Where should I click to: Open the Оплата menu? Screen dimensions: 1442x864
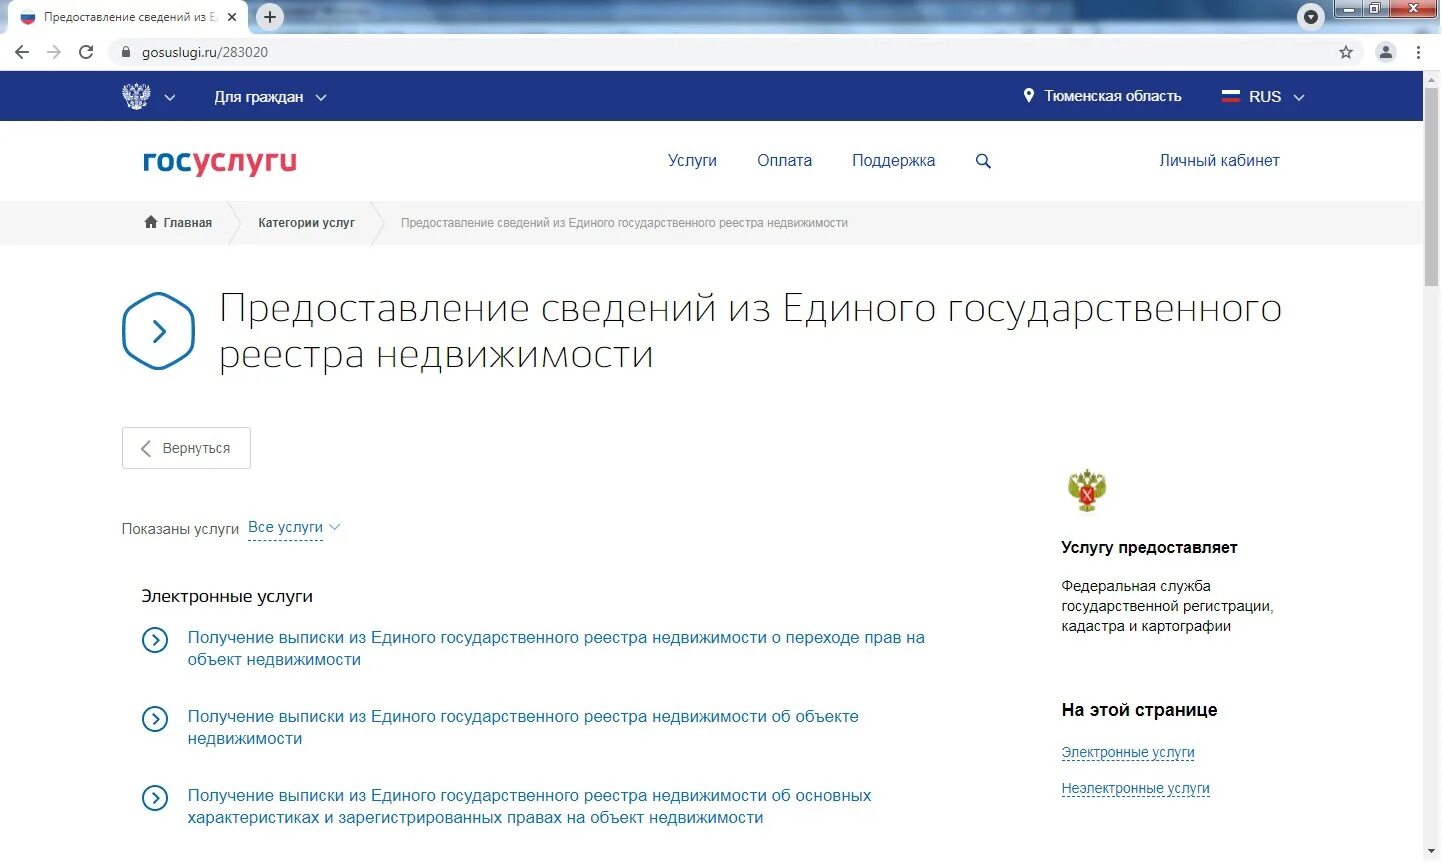(x=784, y=160)
